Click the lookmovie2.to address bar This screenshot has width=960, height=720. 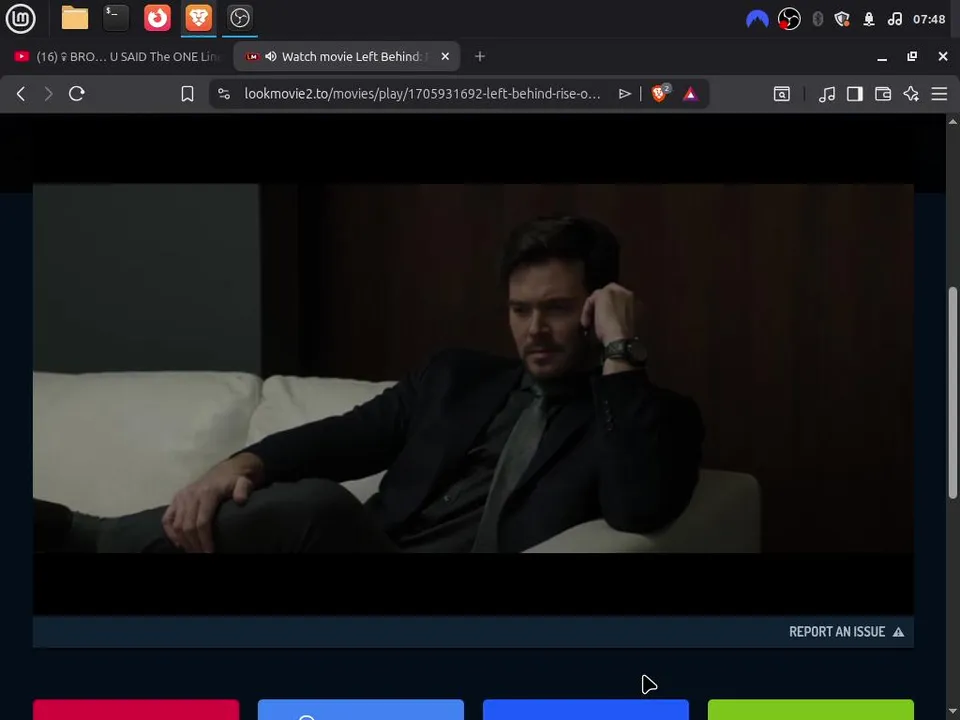click(422, 94)
